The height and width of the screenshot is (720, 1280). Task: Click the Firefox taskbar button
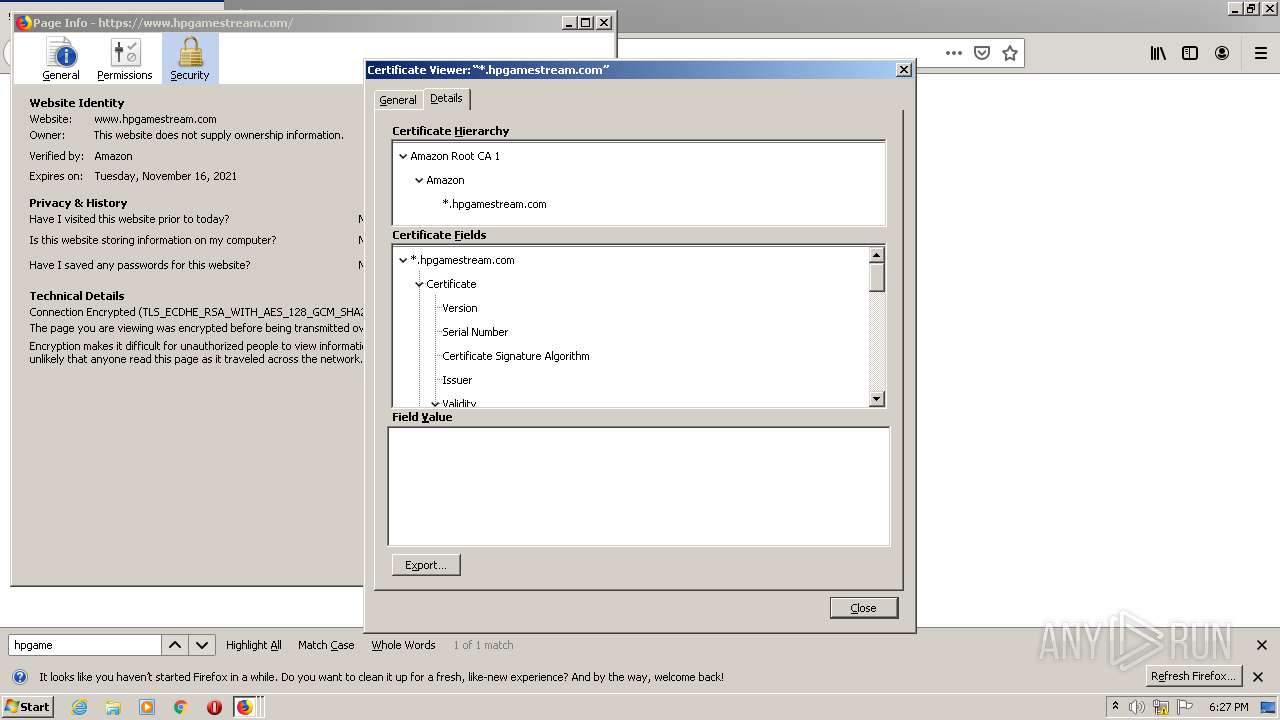248,707
